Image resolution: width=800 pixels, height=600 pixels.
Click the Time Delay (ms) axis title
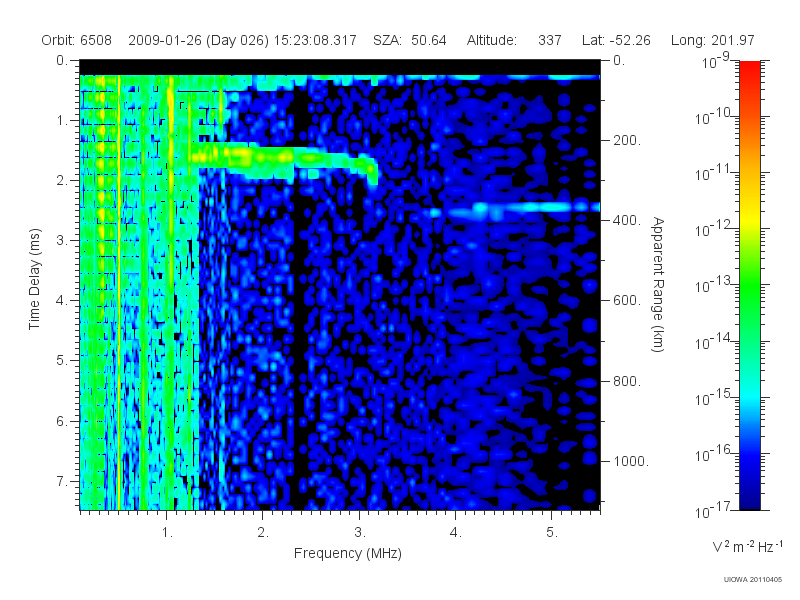tap(34, 279)
